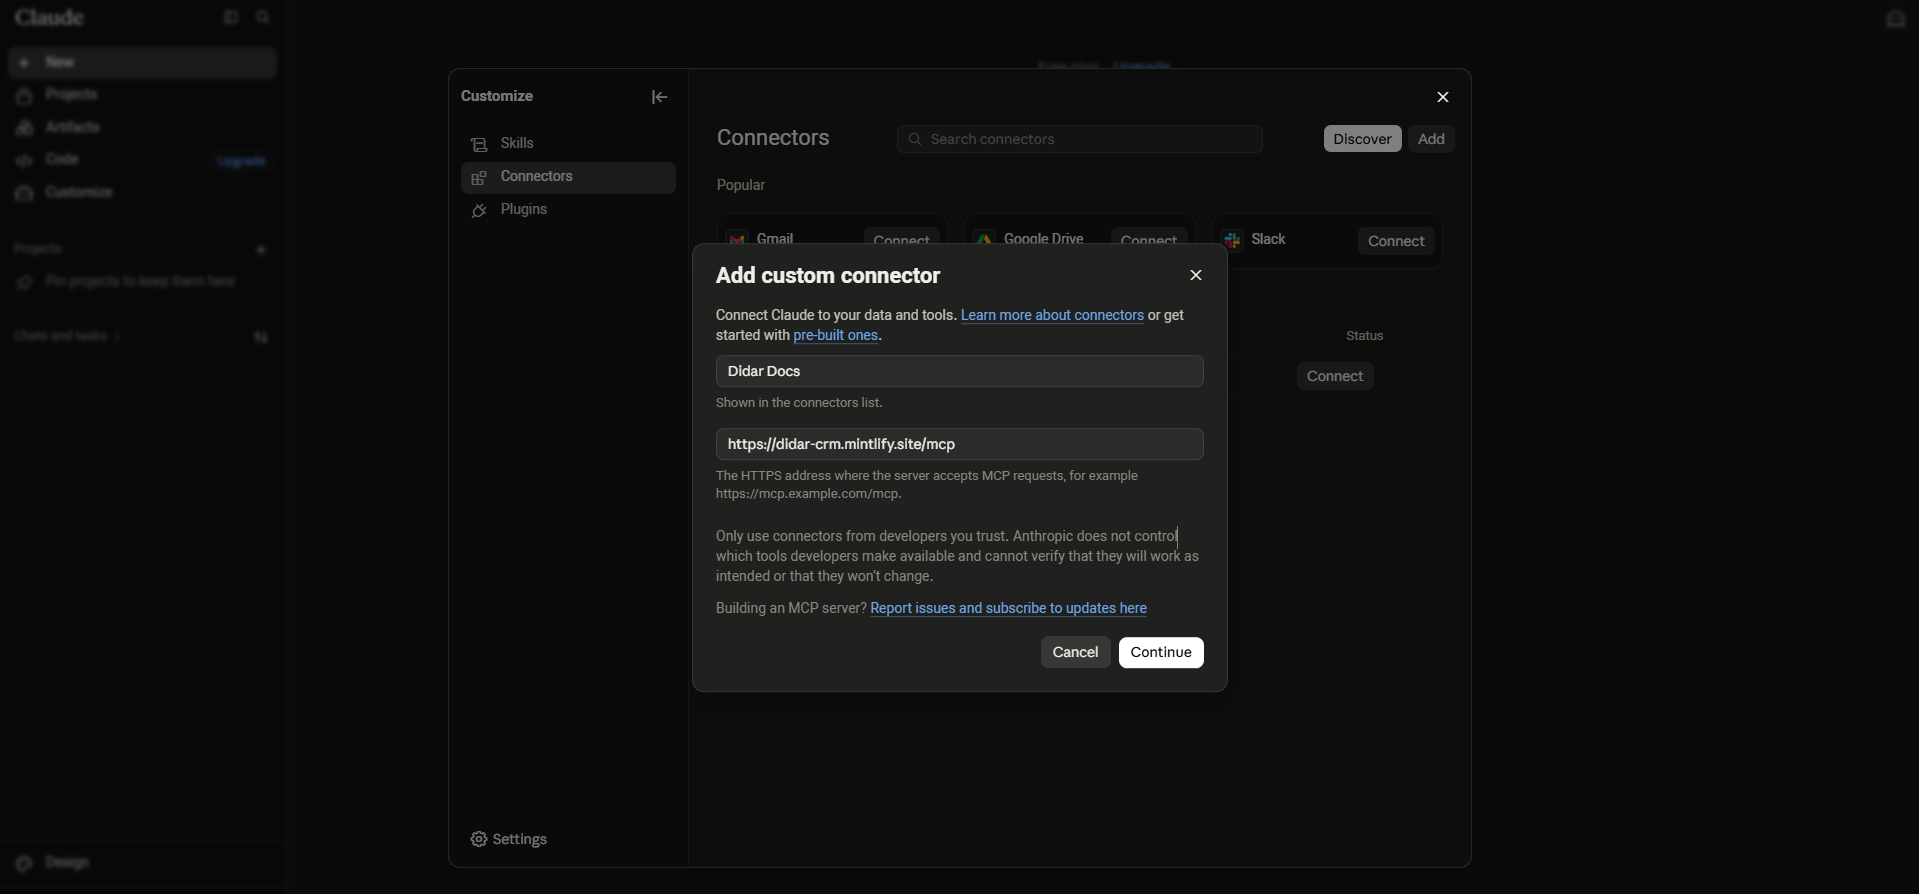Viewport: 1919px width, 894px height.
Task: Click Continue to add the connector
Action: point(1161,652)
